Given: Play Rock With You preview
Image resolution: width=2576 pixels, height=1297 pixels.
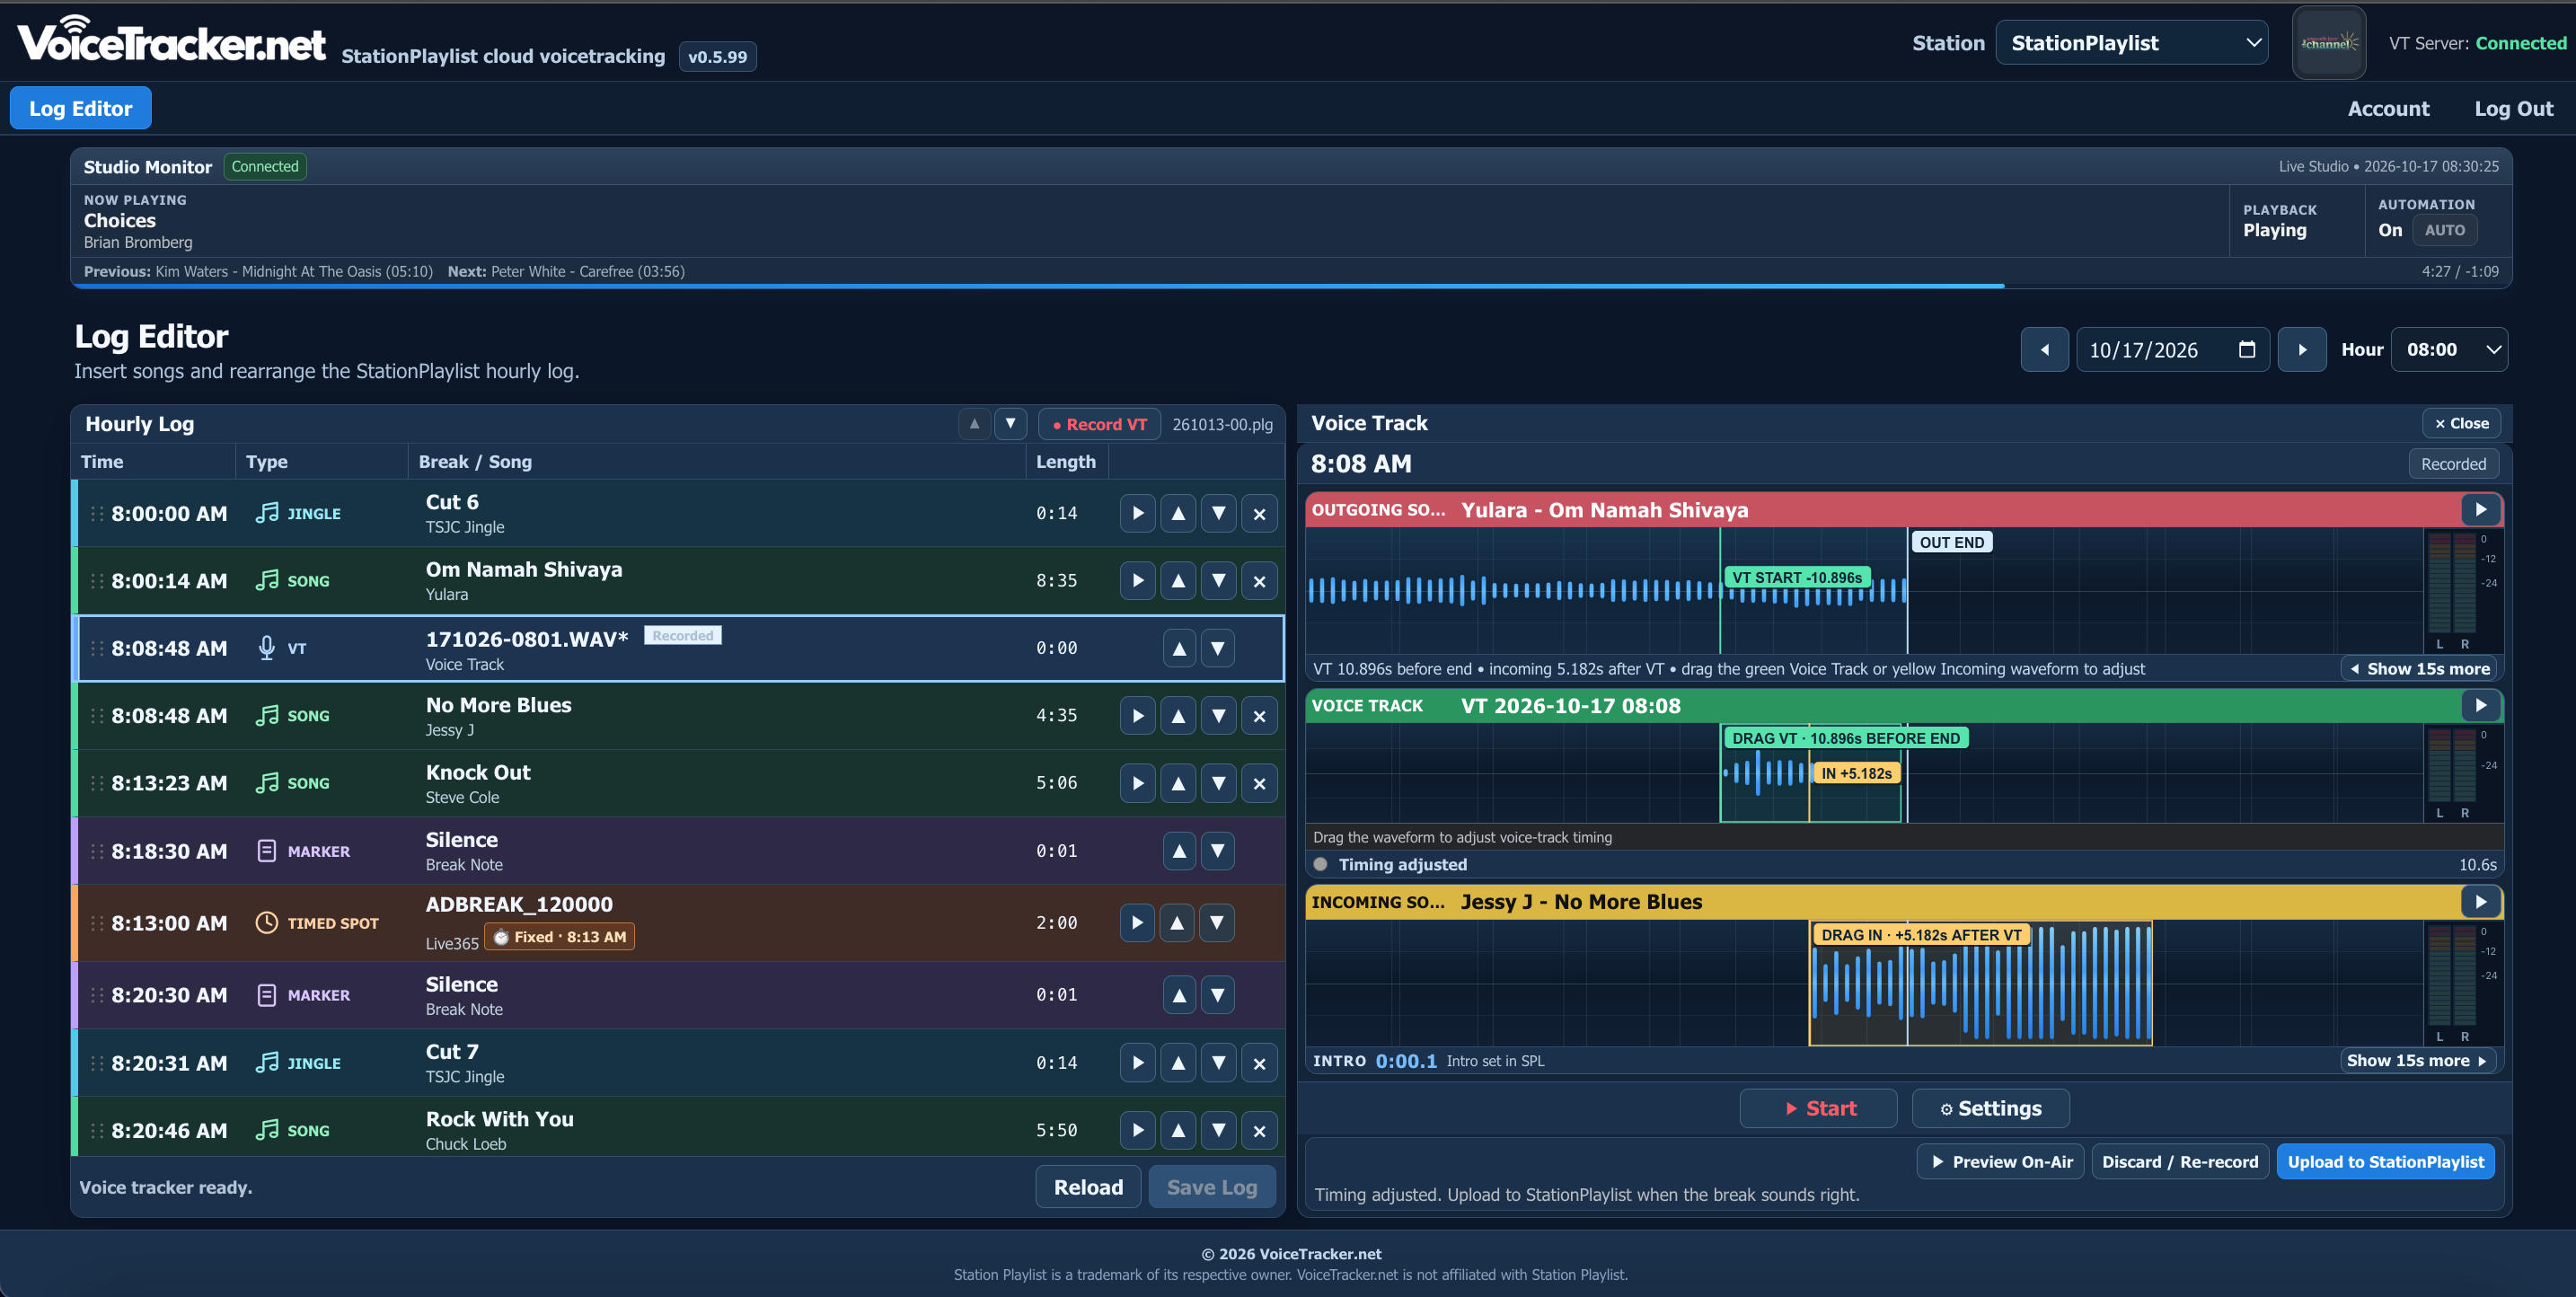Looking at the screenshot, I should (x=1137, y=1130).
